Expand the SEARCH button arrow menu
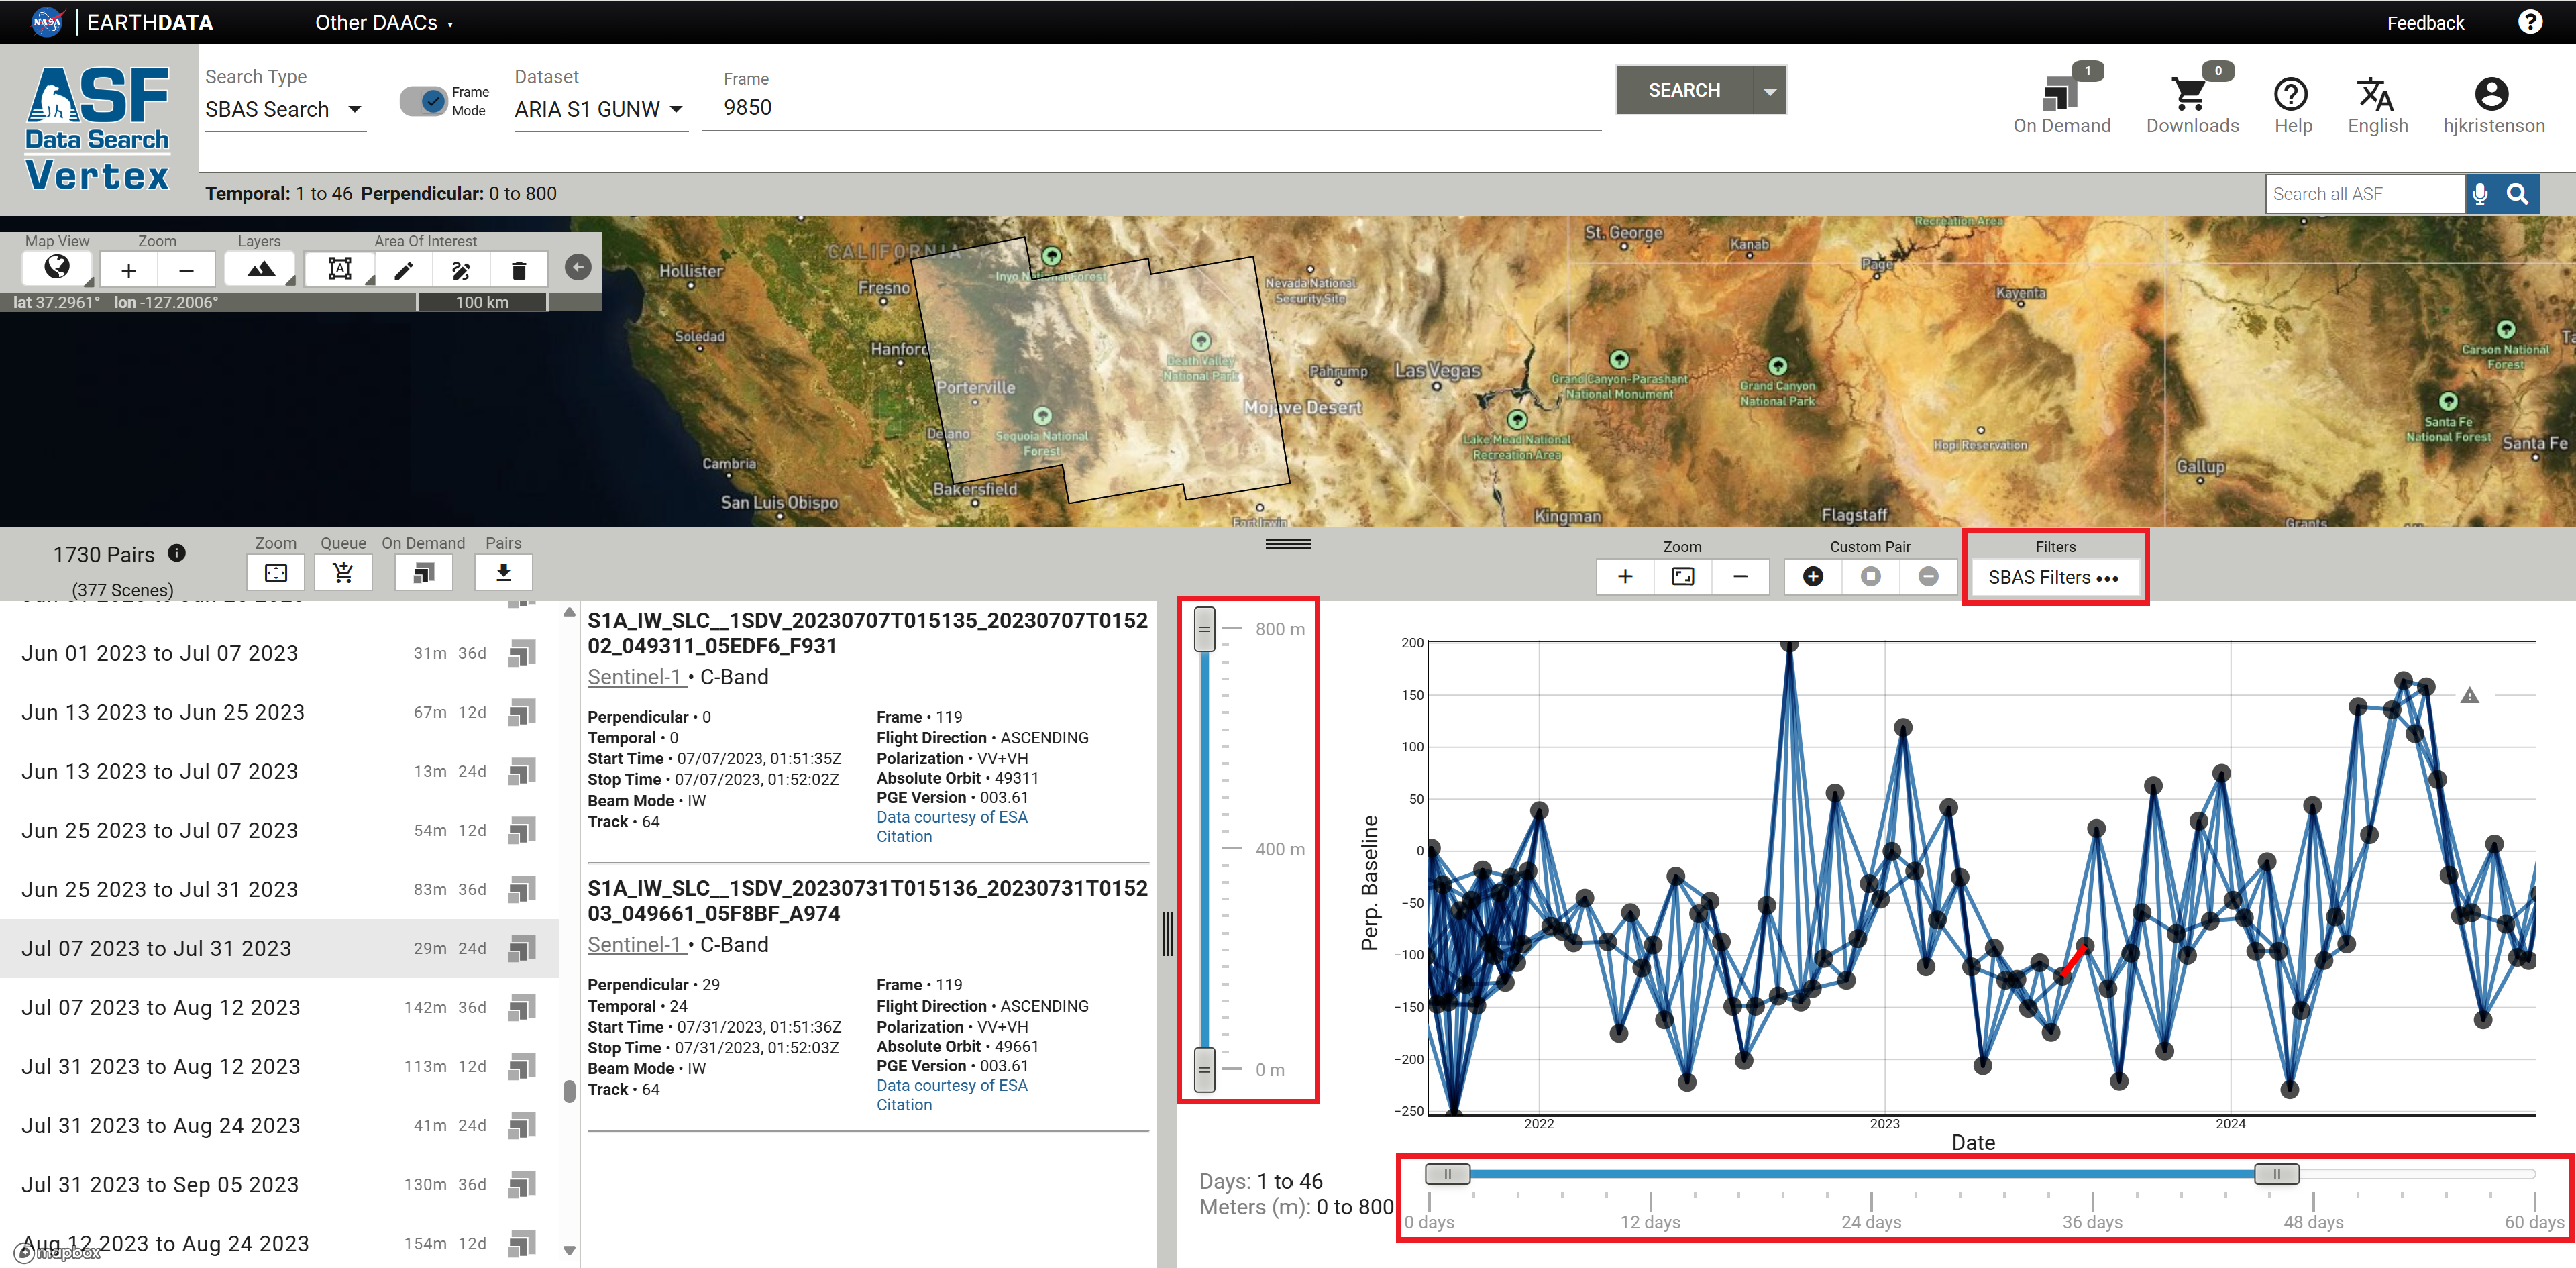 pos(1769,91)
